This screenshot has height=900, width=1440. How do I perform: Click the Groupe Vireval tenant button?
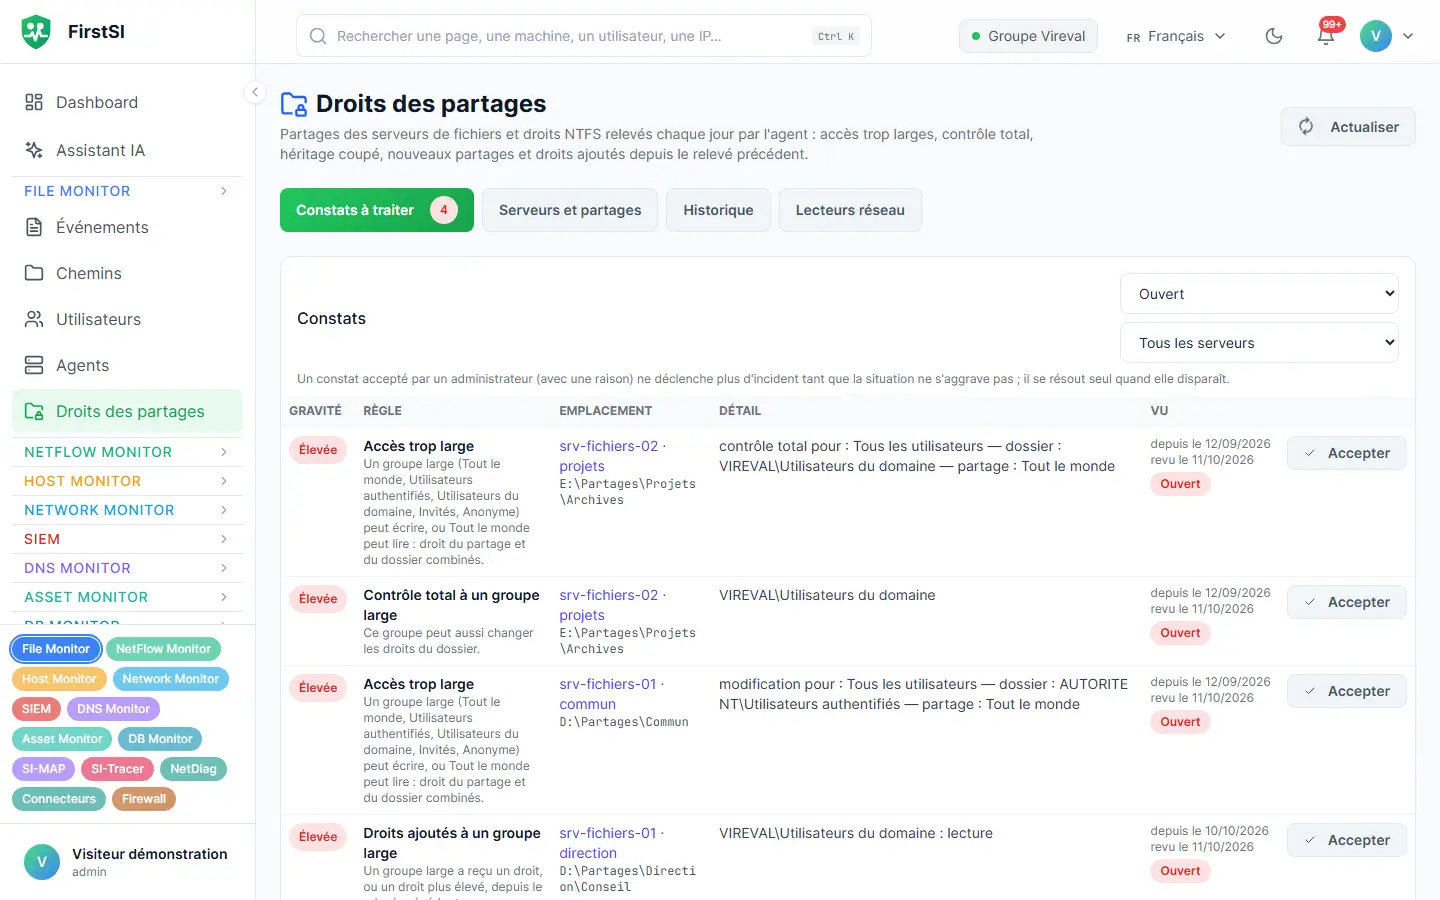[x=1028, y=36]
